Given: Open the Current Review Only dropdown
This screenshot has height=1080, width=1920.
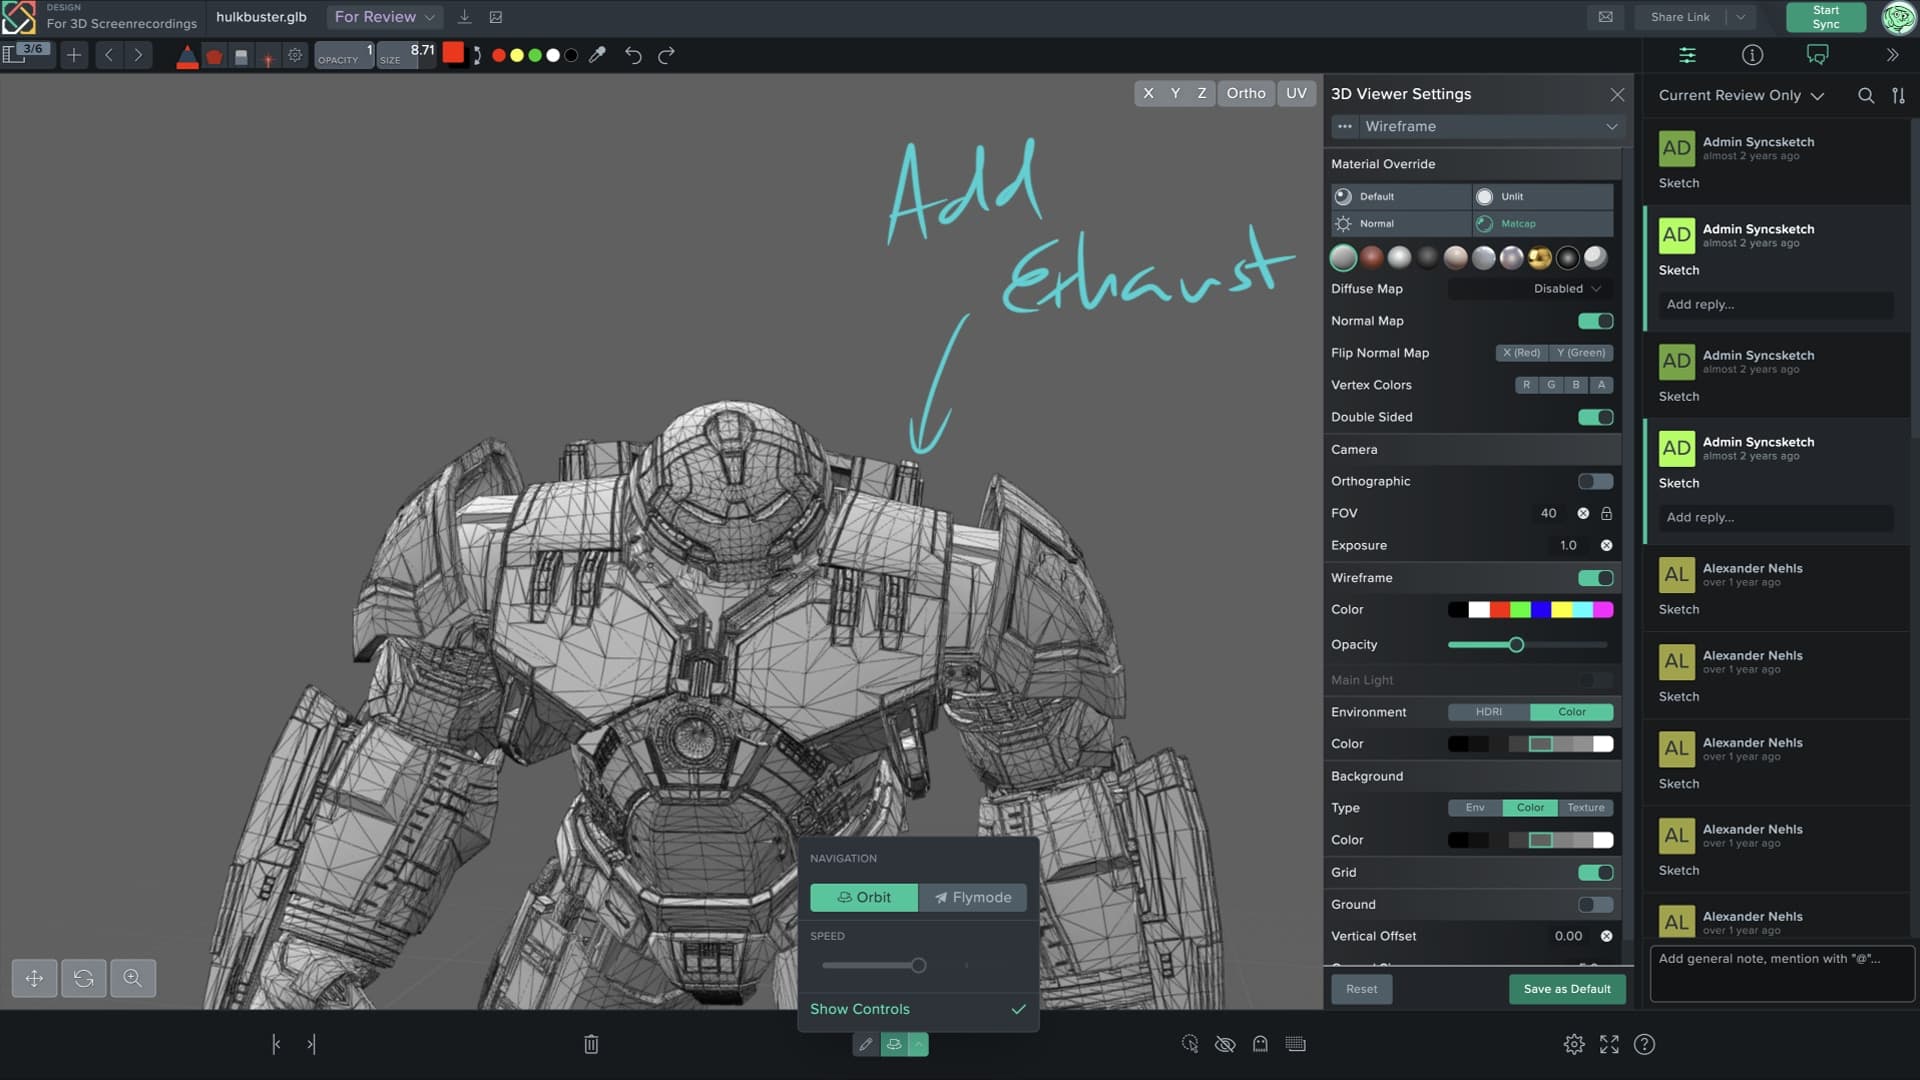Looking at the screenshot, I should coord(1738,95).
